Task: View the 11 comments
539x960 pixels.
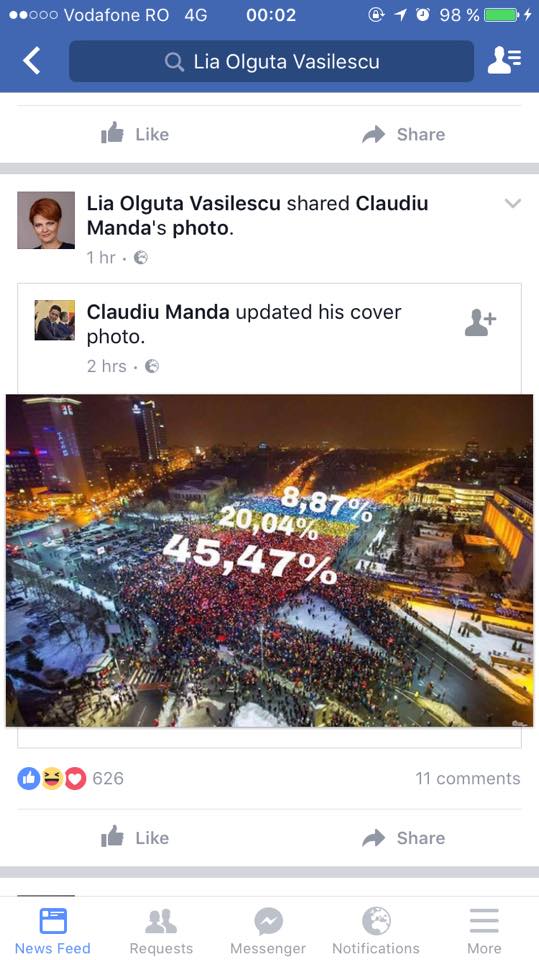Action: click(x=468, y=778)
